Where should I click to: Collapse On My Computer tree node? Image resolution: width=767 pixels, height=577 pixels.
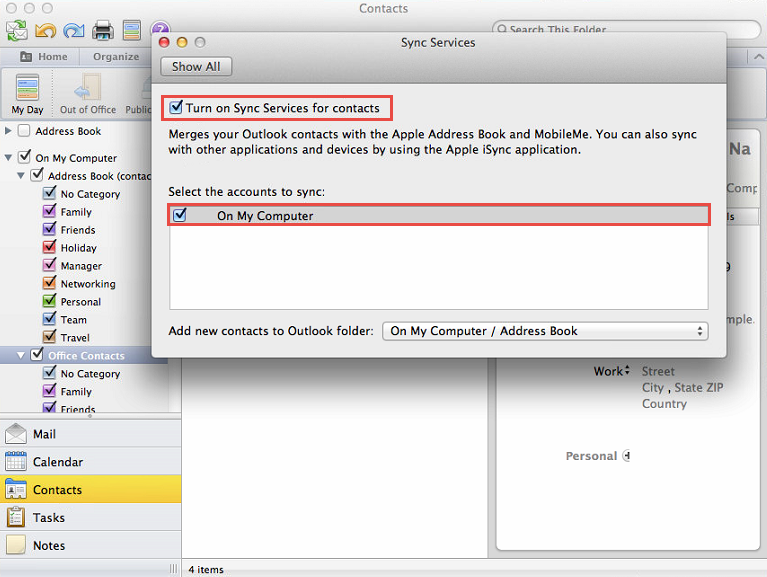(8, 158)
